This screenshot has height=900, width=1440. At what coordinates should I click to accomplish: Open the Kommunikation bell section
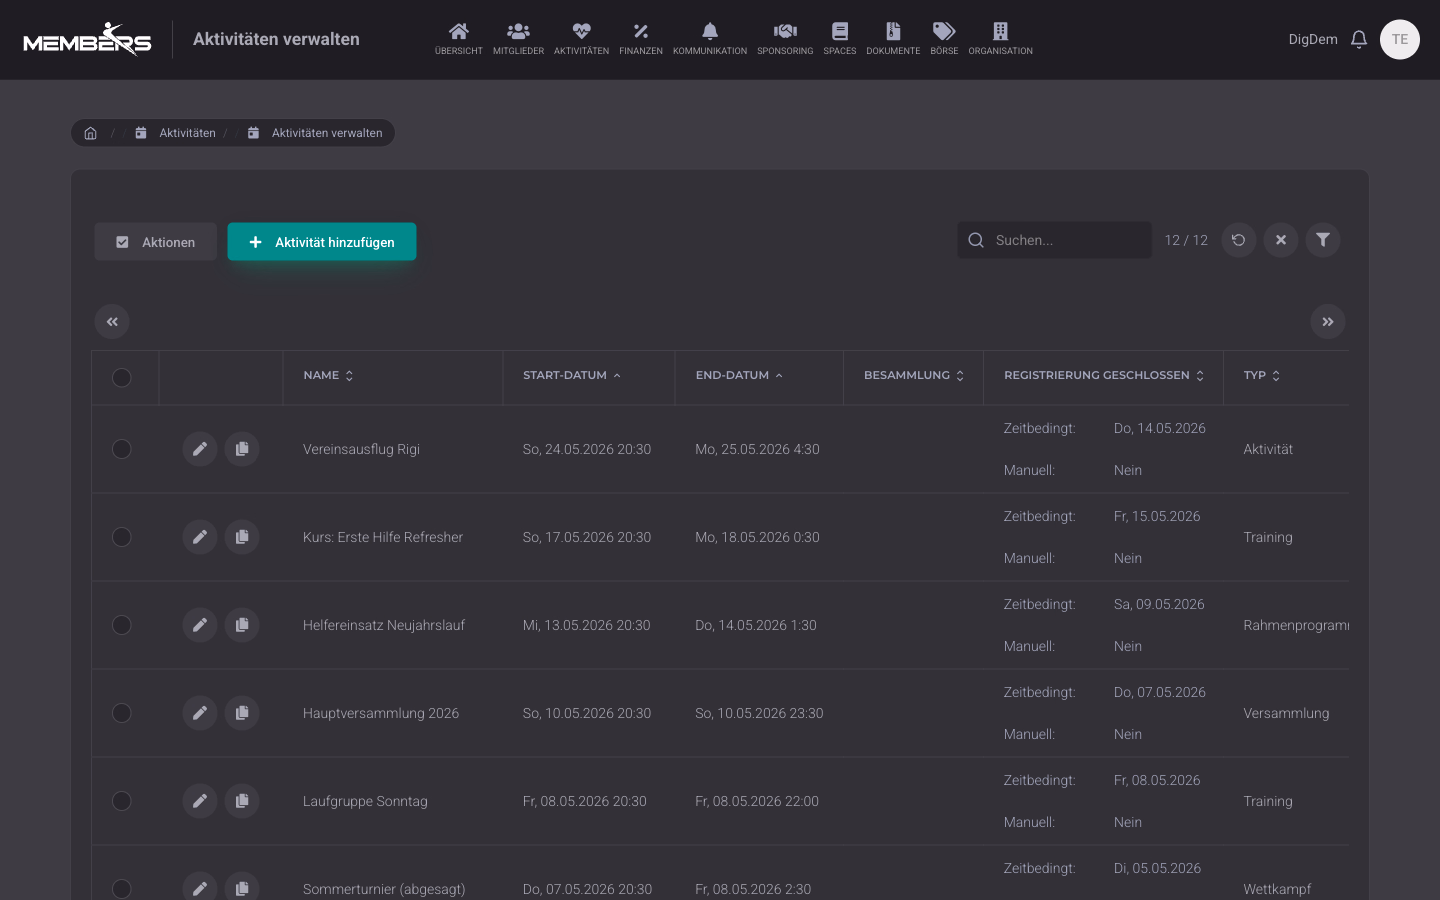click(710, 39)
